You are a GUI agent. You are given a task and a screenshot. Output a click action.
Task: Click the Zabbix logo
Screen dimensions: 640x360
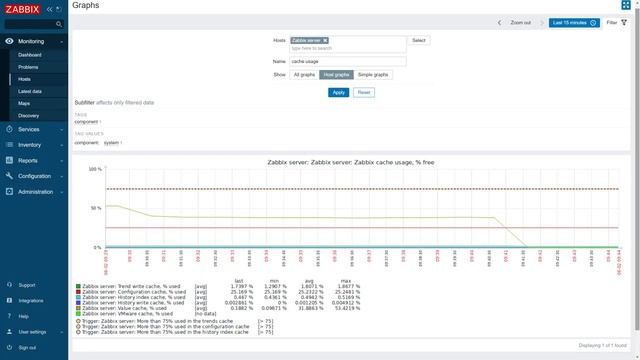coord(22,9)
